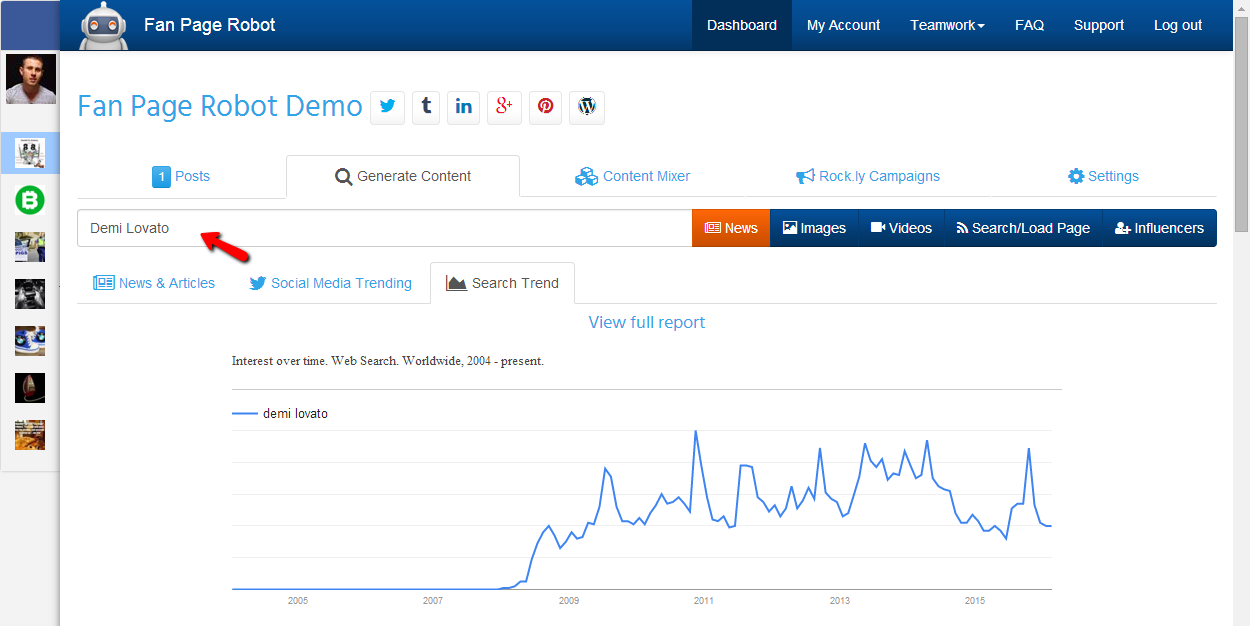Viewport: 1250px width, 626px height.
Task: Go to My Account
Action: [x=844, y=25]
